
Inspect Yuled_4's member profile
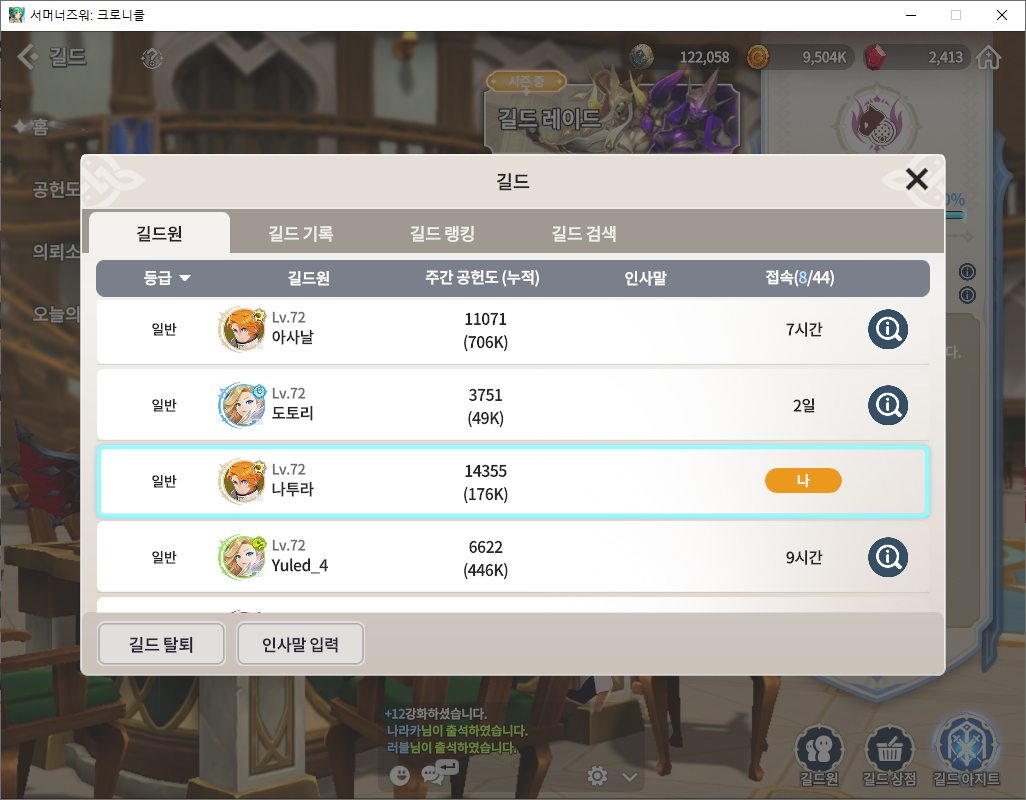887,557
